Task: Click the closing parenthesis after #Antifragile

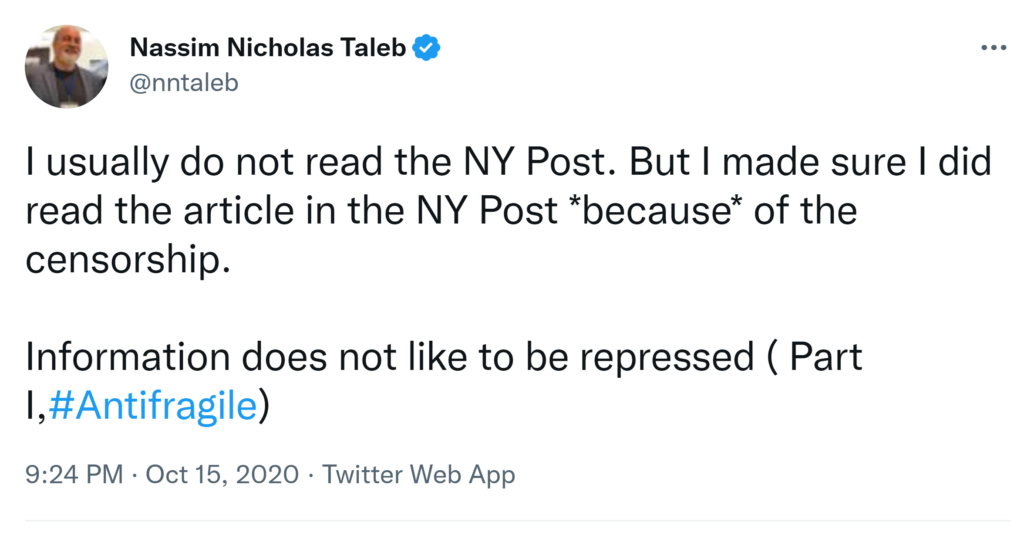Action: click(x=264, y=408)
